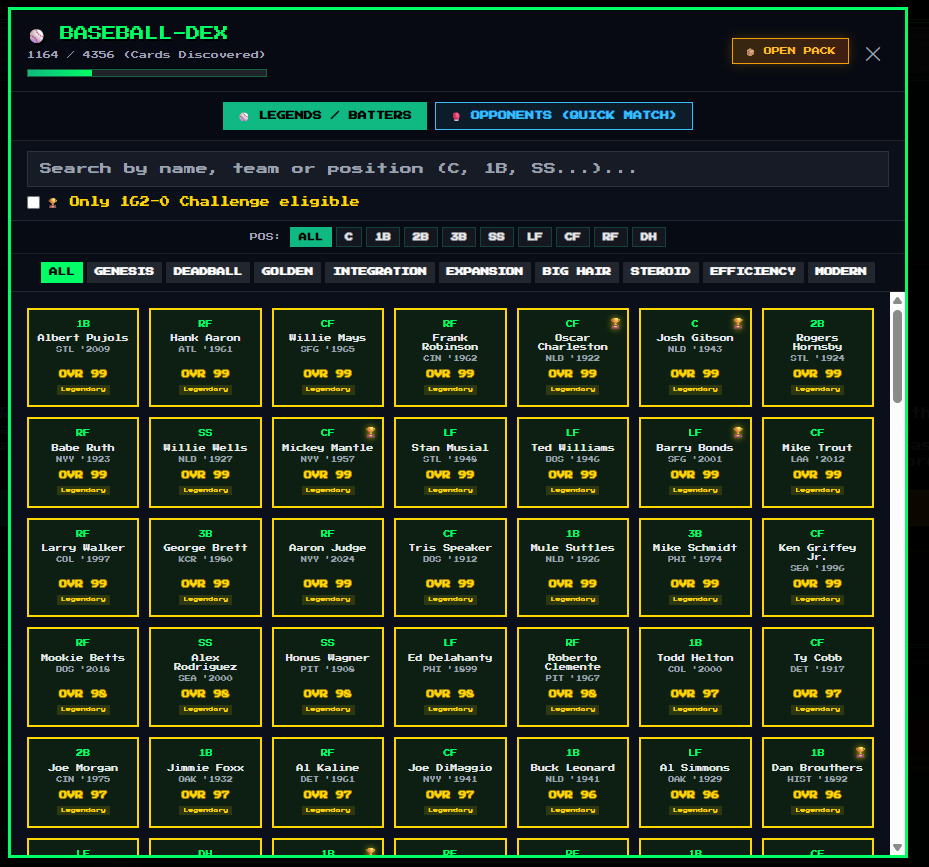The width and height of the screenshot is (929, 867).
Task: Enable Only 162-0 Challenge eligible checkbox
Action: (34, 203)
